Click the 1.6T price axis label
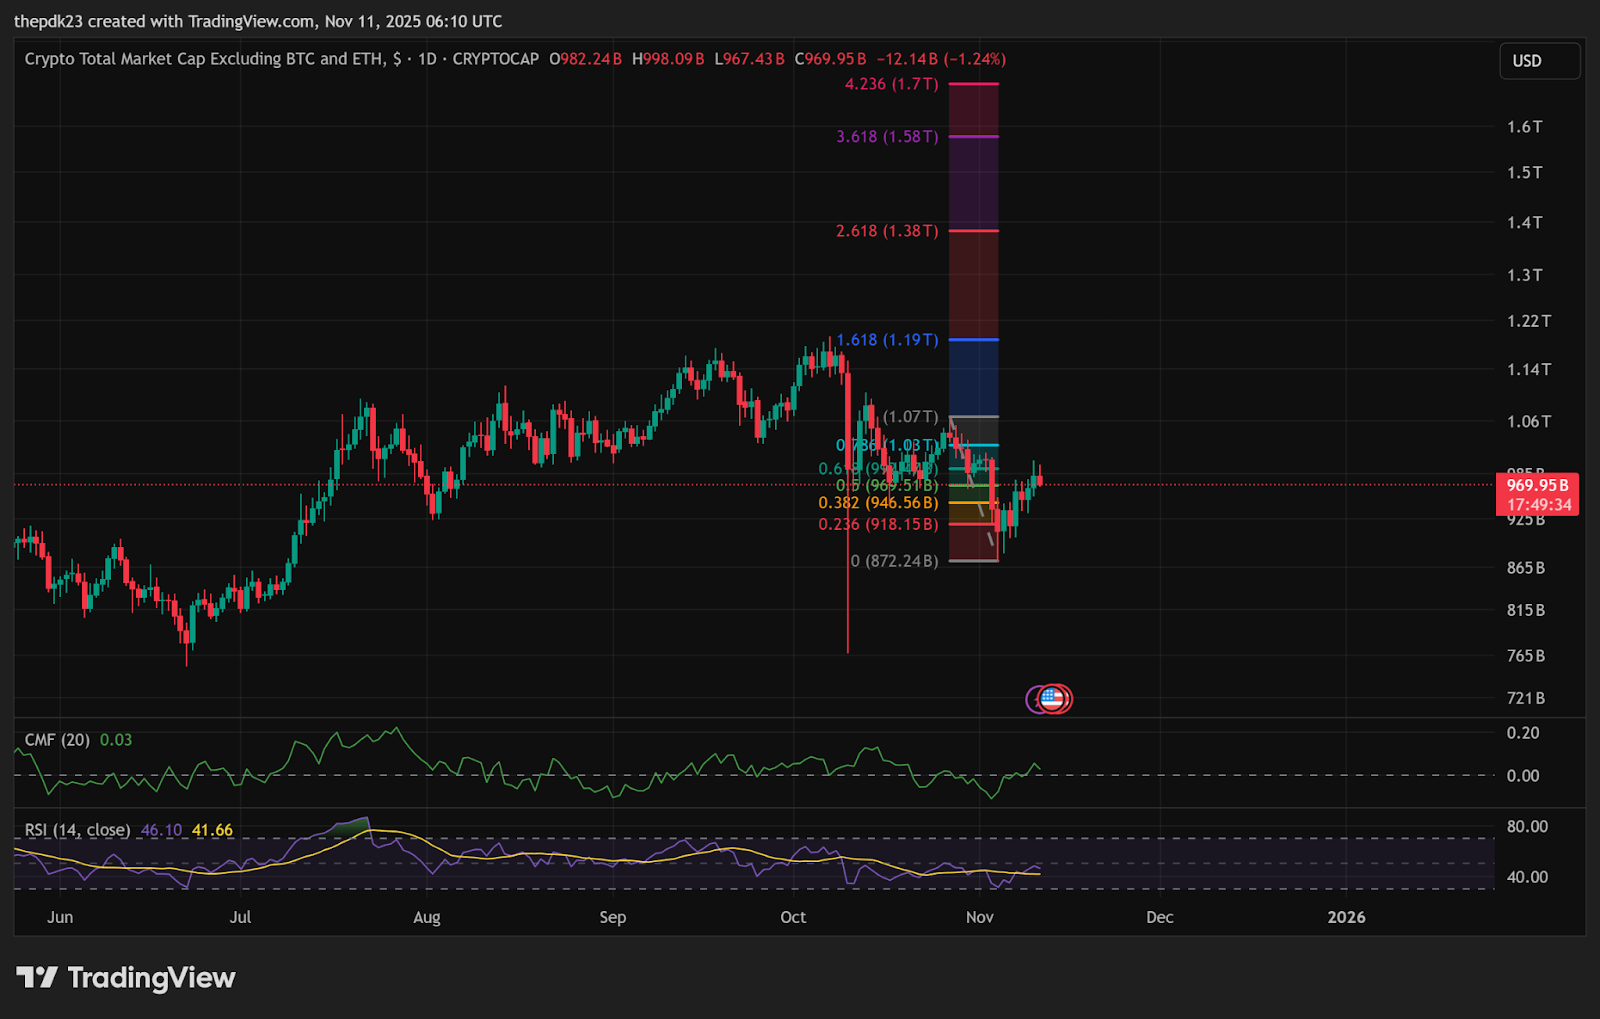Image resolution: width=1600 pixels, height=1019 pixels. tap(1524, 127)
